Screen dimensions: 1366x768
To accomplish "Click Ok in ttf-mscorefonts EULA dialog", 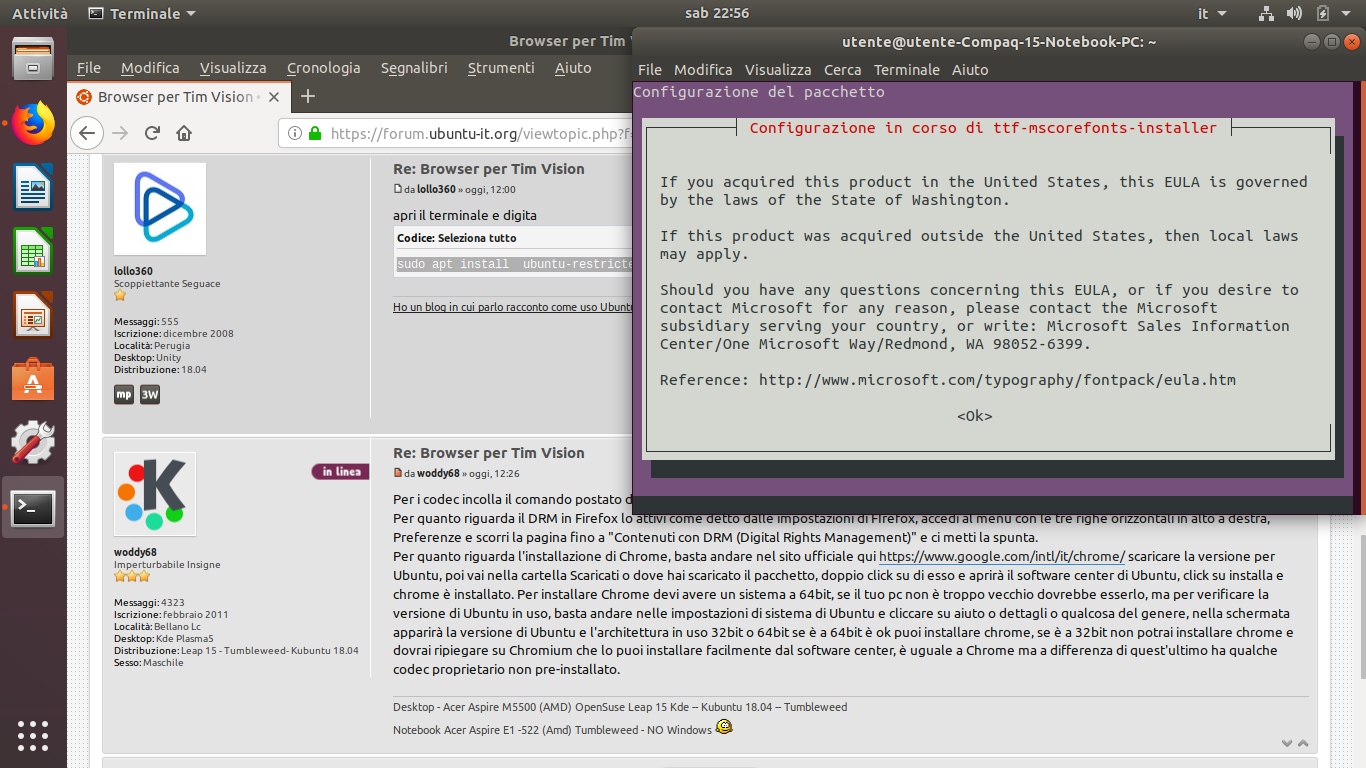I will tap(975, 416).
